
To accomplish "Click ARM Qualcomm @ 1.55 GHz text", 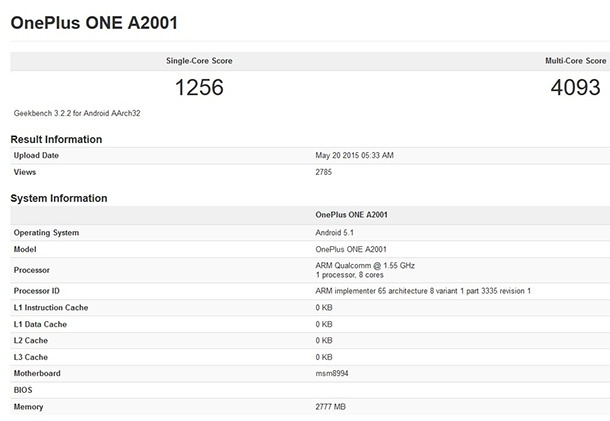I will 365,265.
